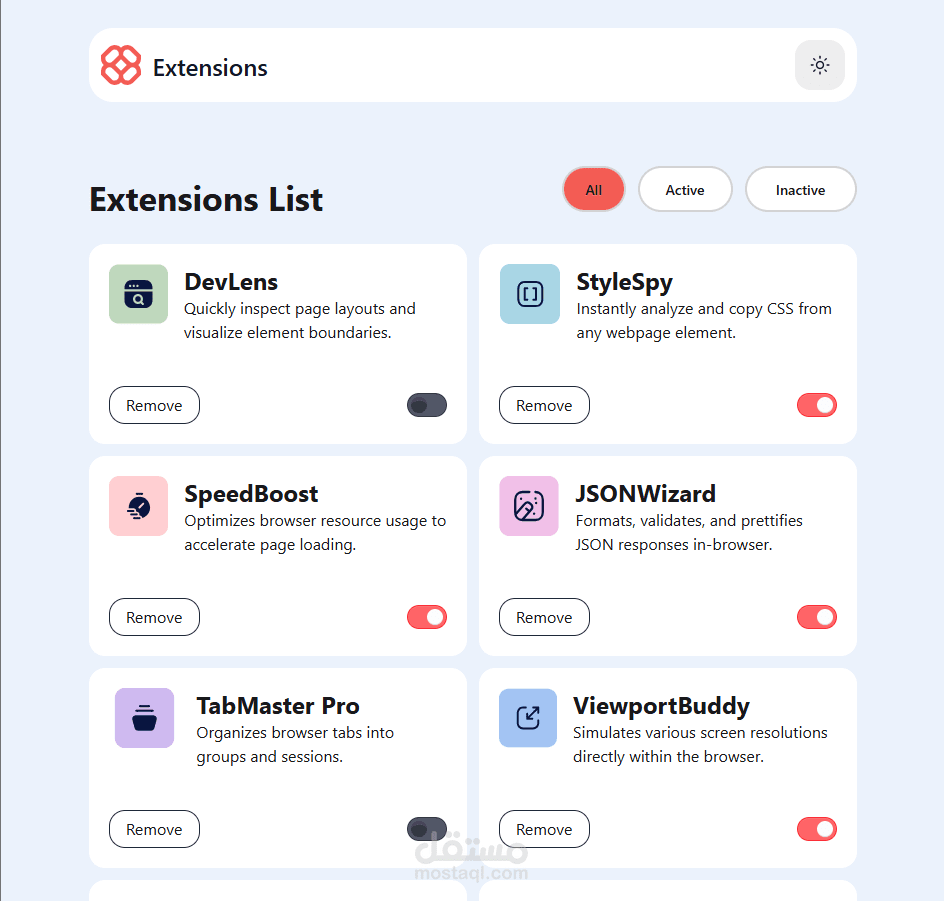Disable the ViewportBuddy toggle switch
944x901 pixels.
pos(817,829)
